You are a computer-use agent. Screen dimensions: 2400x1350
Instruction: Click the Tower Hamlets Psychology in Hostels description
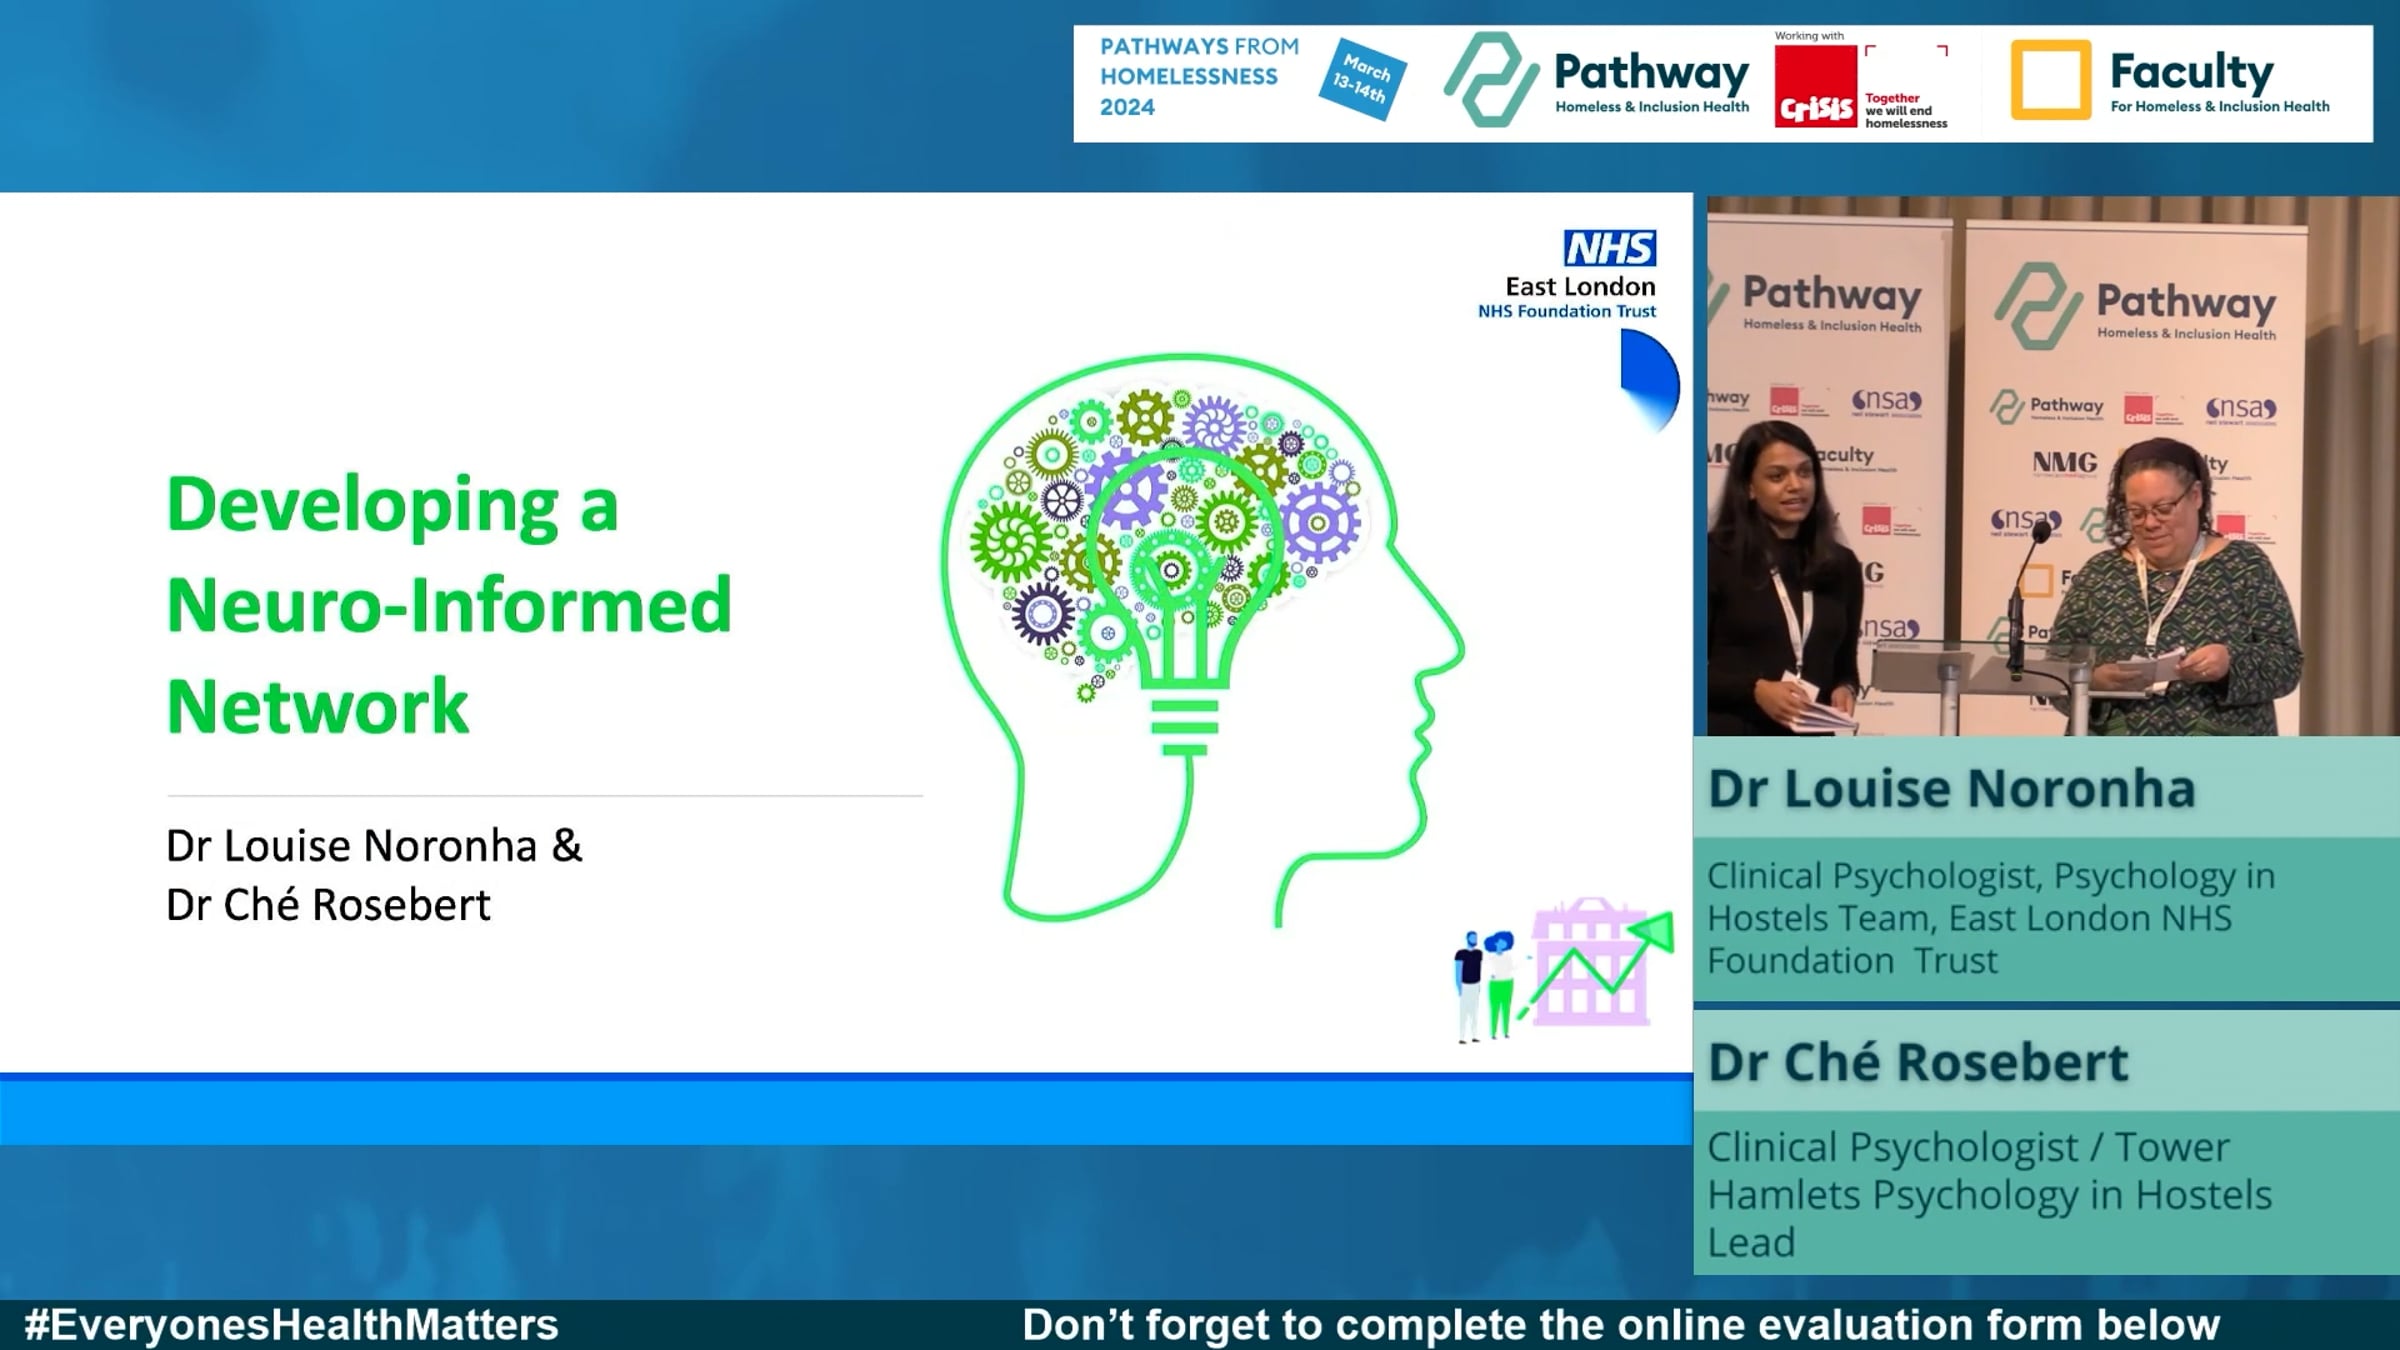click(1988, 1194)
